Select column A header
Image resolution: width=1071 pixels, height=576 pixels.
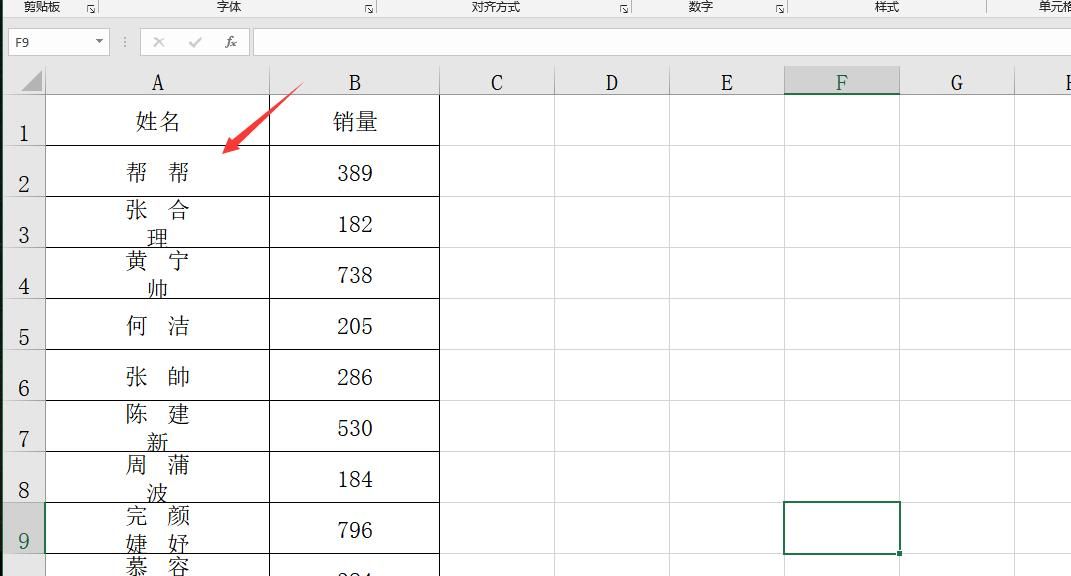click(157, 80)
